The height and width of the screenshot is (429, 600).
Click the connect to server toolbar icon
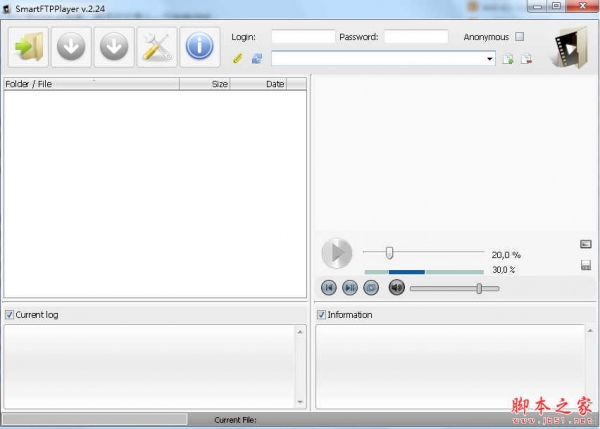coord(28,45)
